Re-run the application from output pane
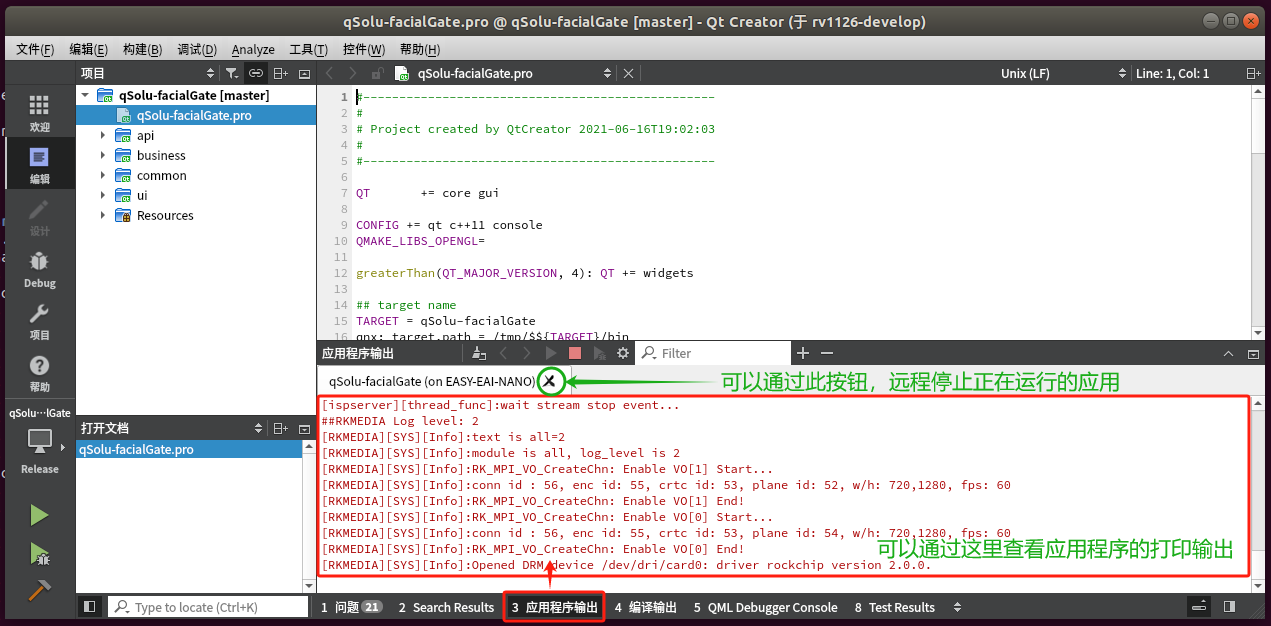The height and width of the screenshot is (626, 1271). point(551,353)
